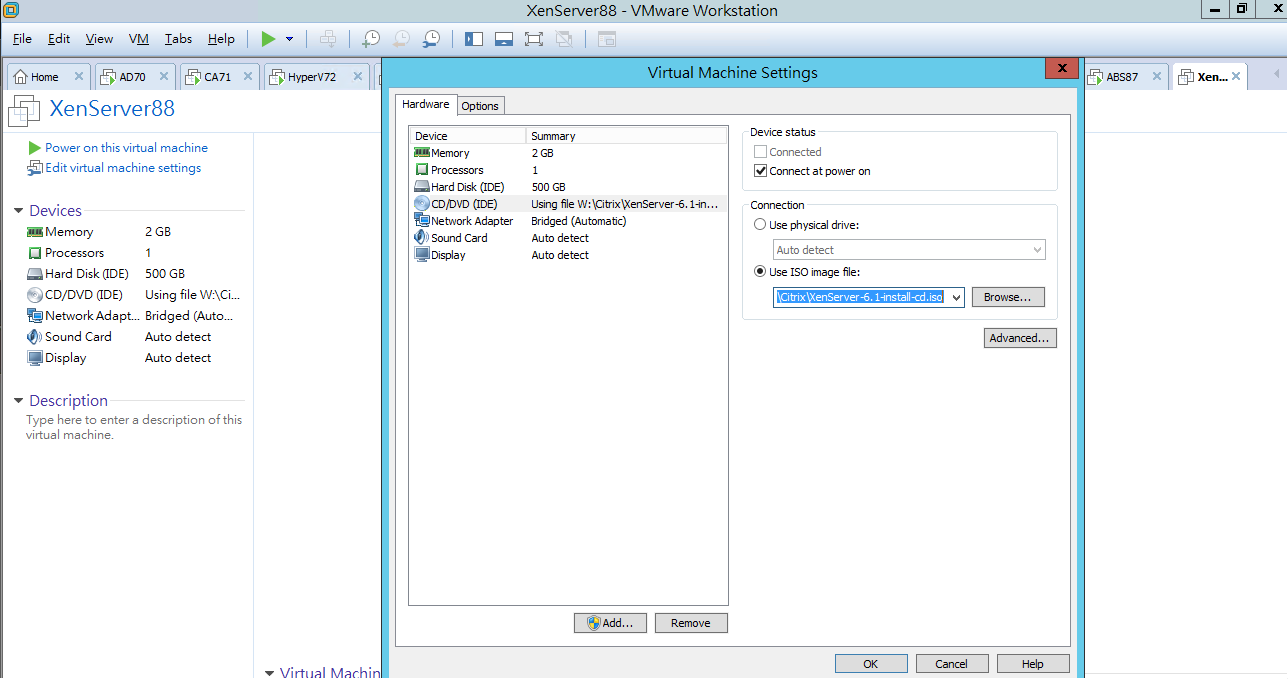Screen dimensions: 1288x679
Task: Click the Remove device button
Action: tap(691, 623)
